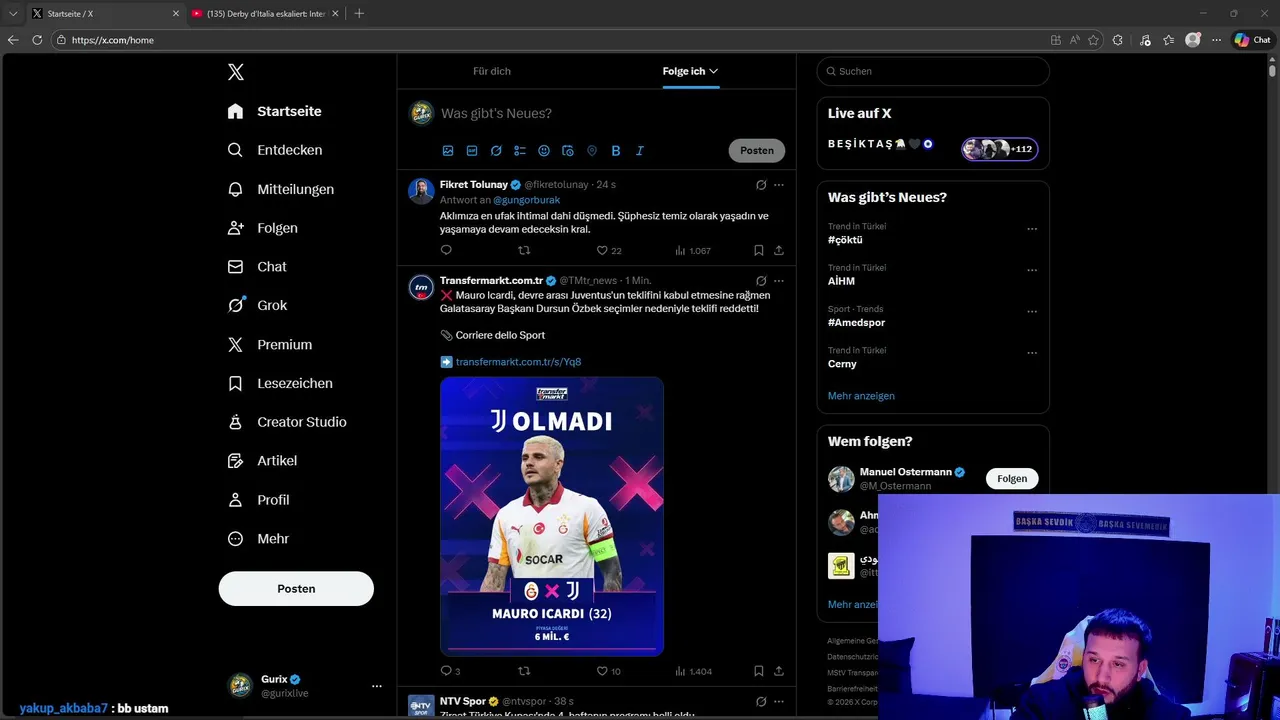Open Lesezeichen bookmarks
This screenshot has height=720, width=1280.
pos(279,383)
